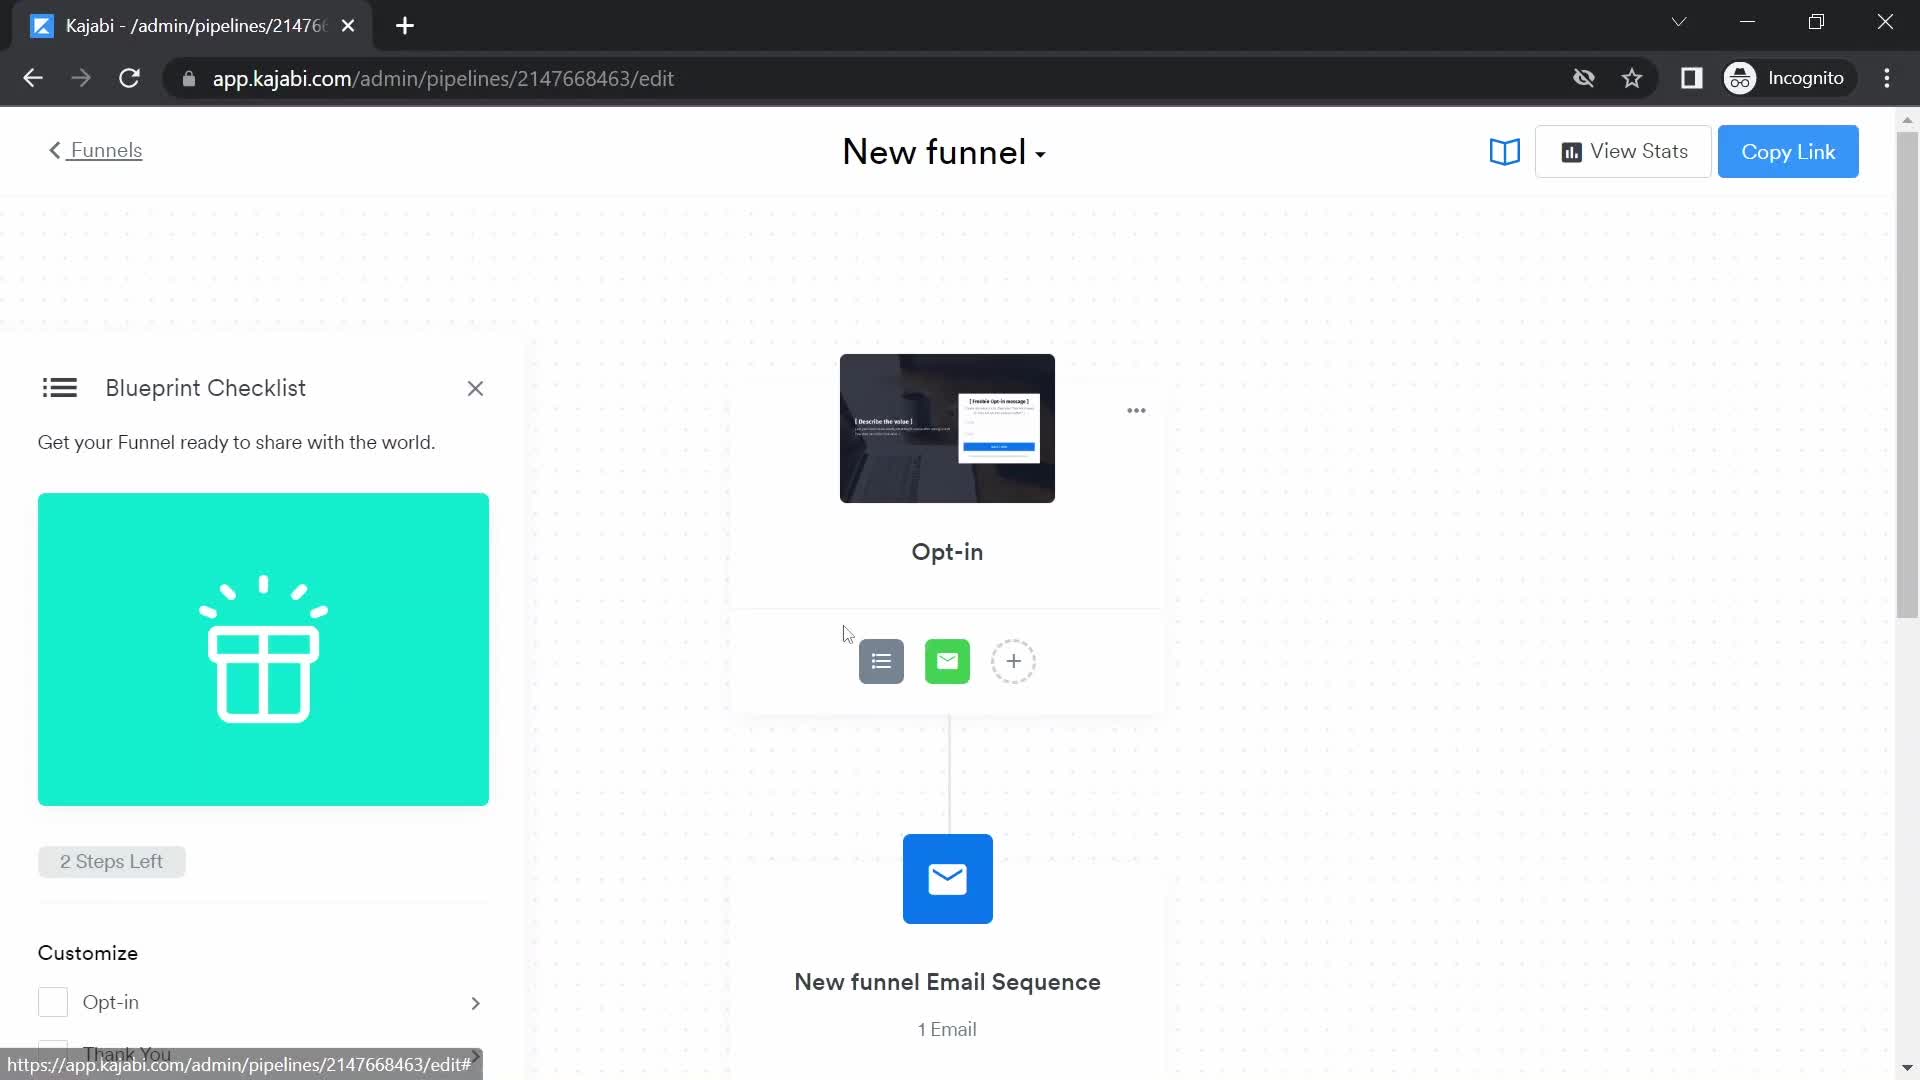Click the green email icon below Opt-in
Screen dimensions: 1920x1080
pyautogui.click(x=947, y=661)
